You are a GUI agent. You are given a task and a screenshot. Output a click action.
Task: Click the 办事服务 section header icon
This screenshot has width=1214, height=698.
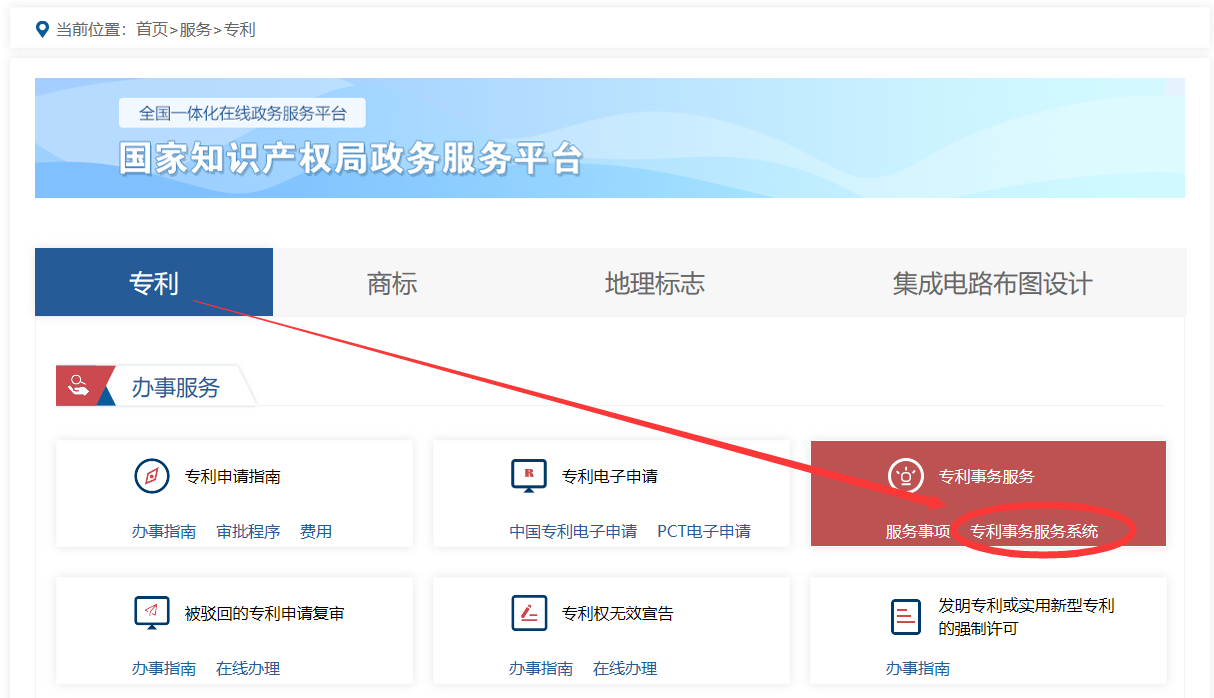80,386
